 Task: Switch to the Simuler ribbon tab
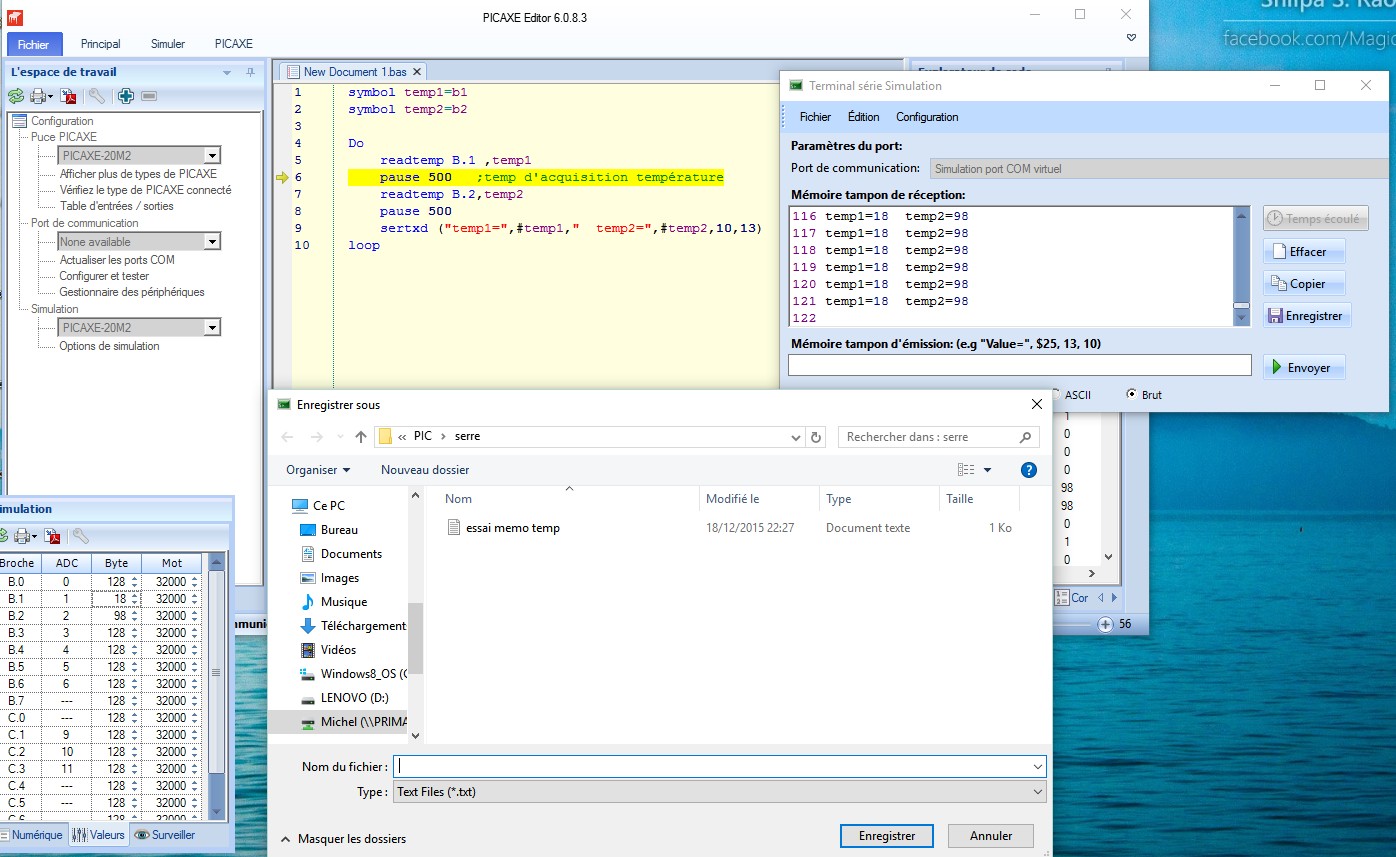point(168,44)
